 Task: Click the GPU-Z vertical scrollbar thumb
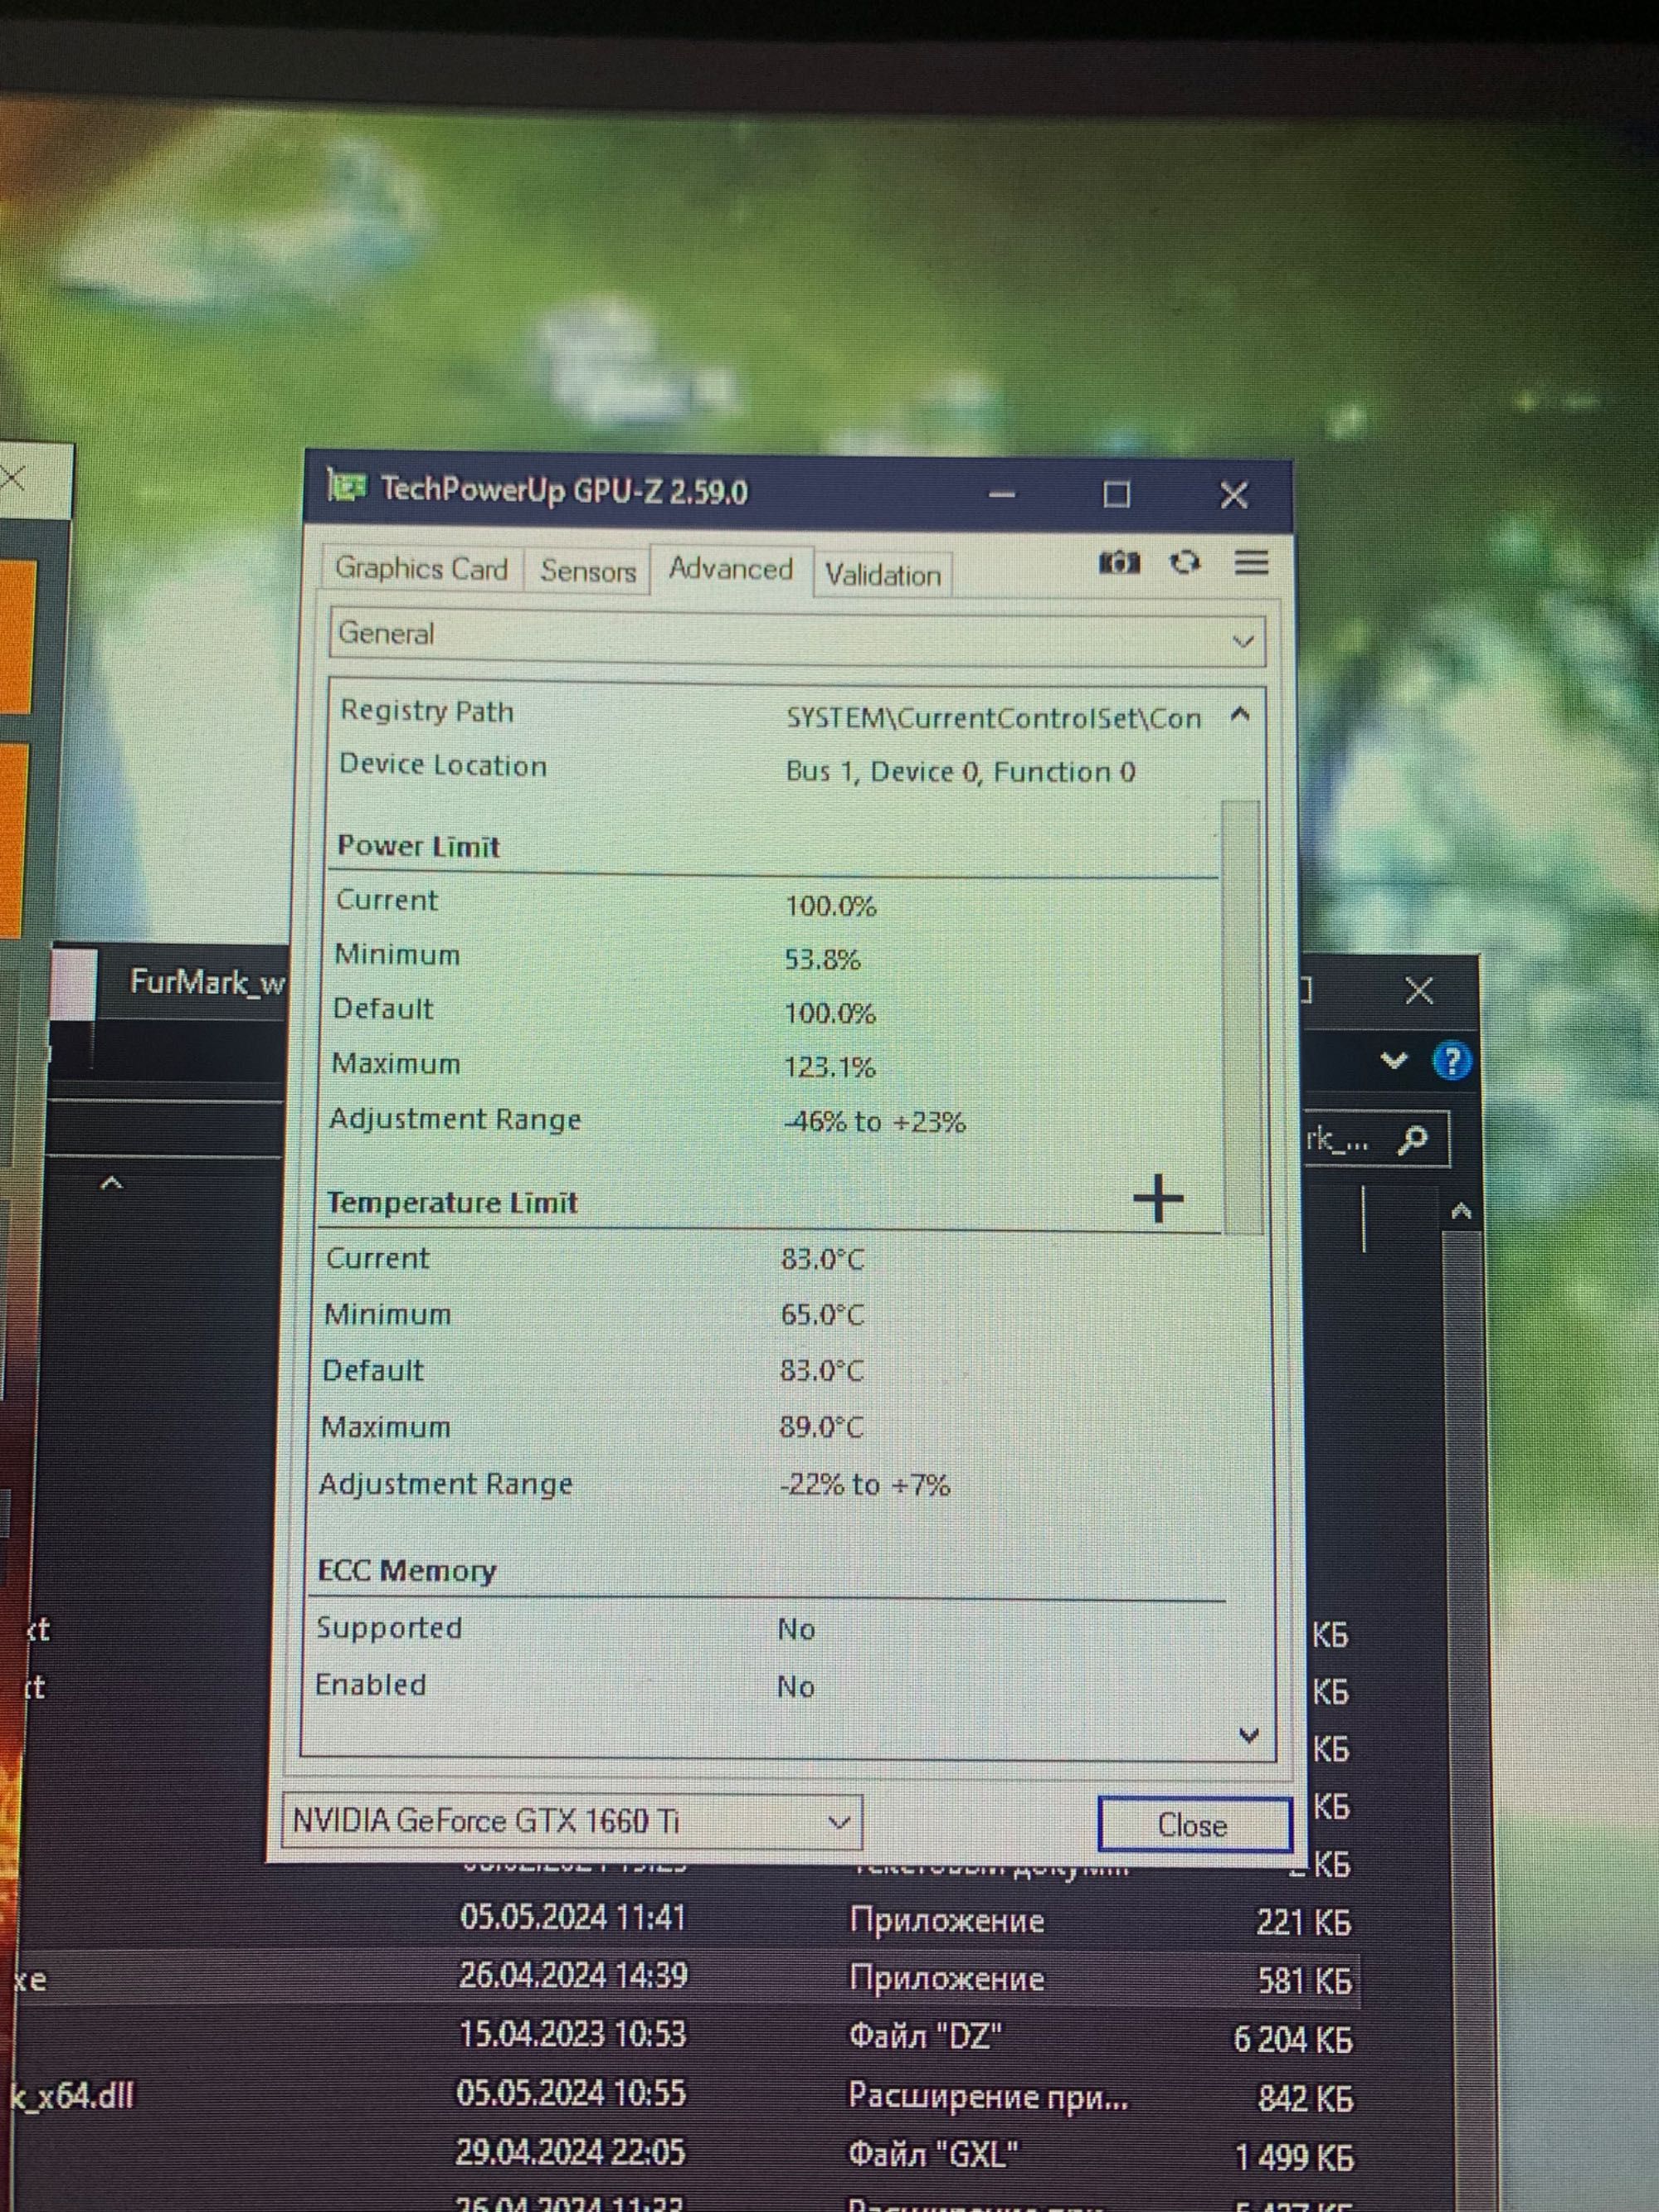[x=1242, y=1016]
